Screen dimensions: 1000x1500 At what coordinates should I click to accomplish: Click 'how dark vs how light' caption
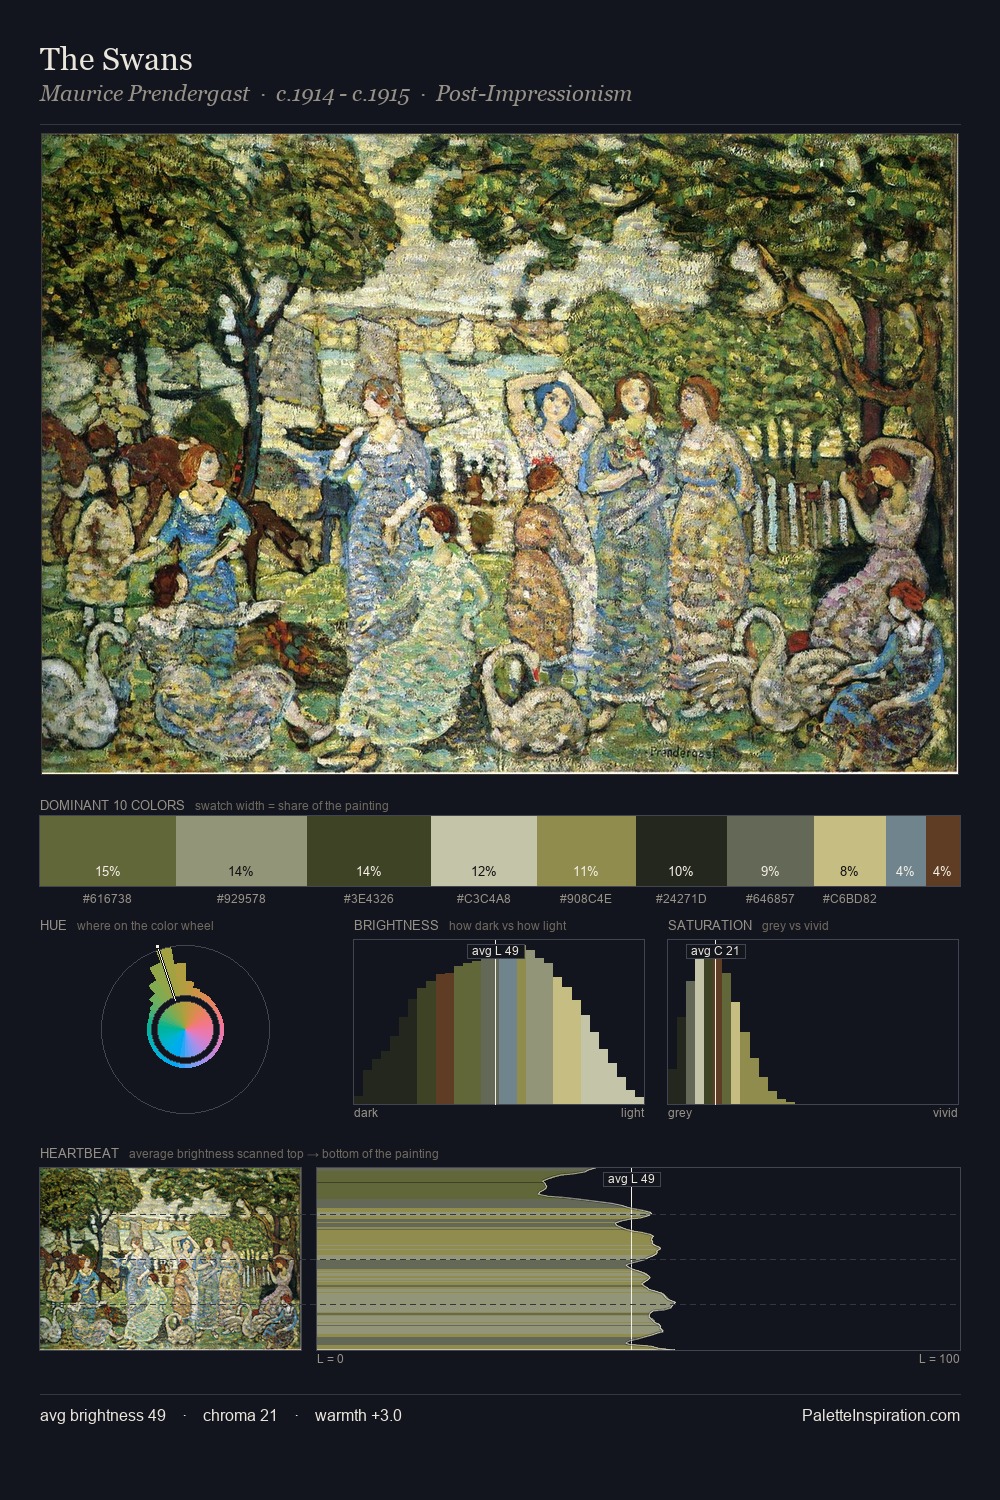point(508,926)
